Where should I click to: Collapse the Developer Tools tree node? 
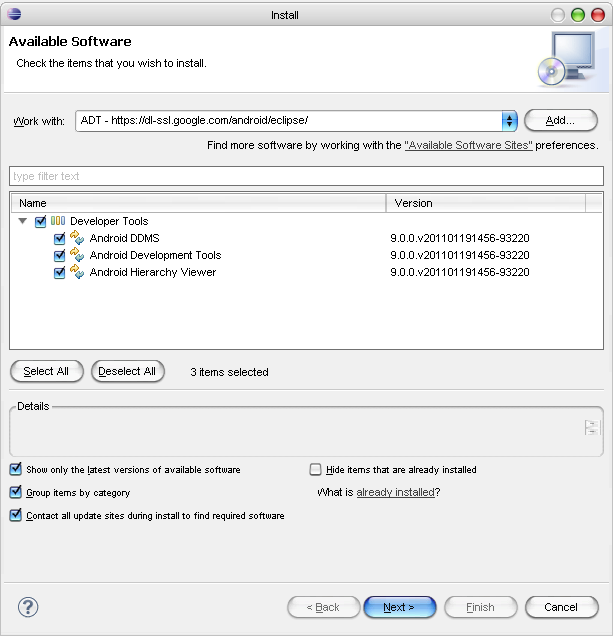(x=23, y=221)
